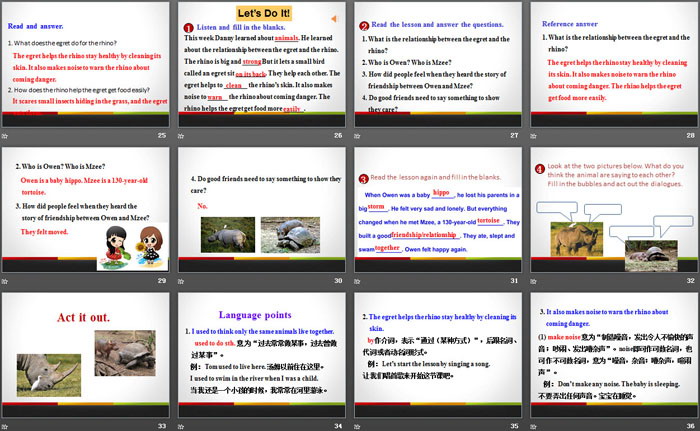This screenshot has height=431, width=700.
Task: Click the animation star under slide 34
Action: pyautogui.click(x=180, y=427)
